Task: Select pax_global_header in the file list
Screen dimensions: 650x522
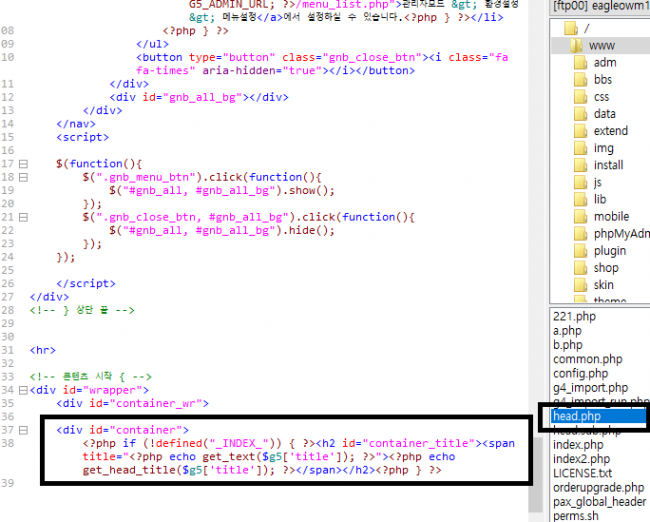Action: click(599, 502)
